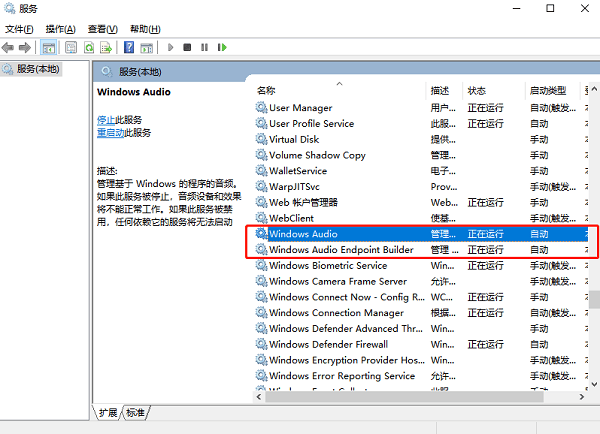Click the Forward arrow in the toolbar
600x434 pixels.
pos(26,47)
